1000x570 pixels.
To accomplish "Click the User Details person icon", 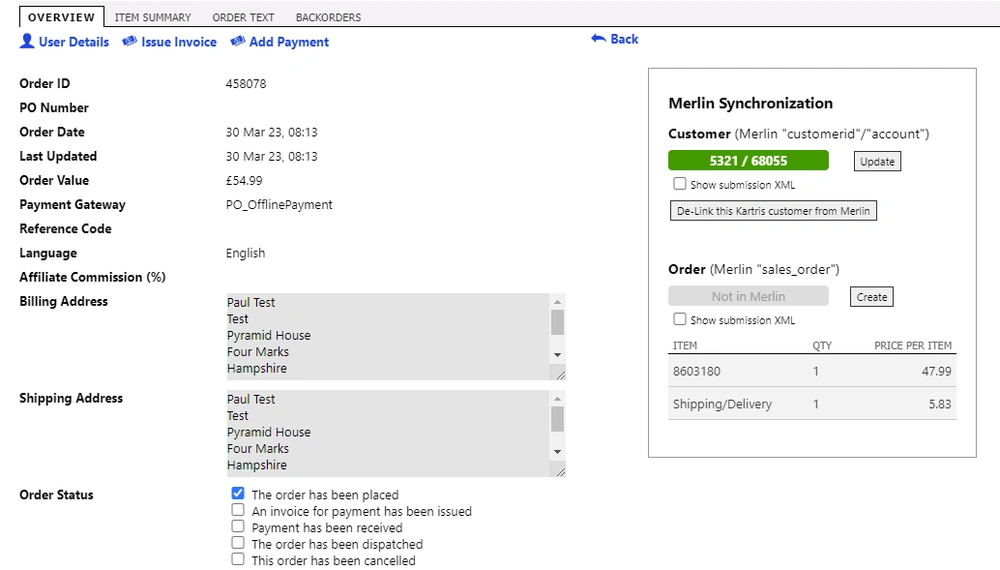I will click(27, 41).
